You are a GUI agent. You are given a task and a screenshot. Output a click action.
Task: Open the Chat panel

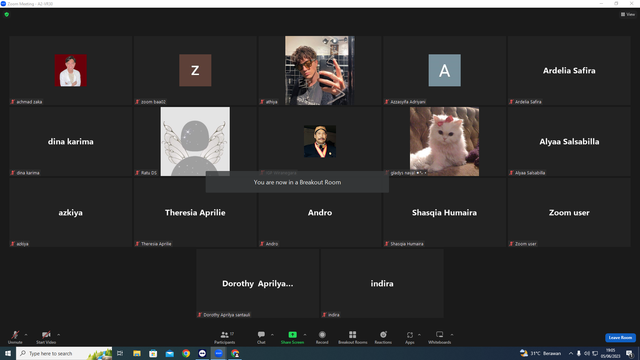(261, 337)
